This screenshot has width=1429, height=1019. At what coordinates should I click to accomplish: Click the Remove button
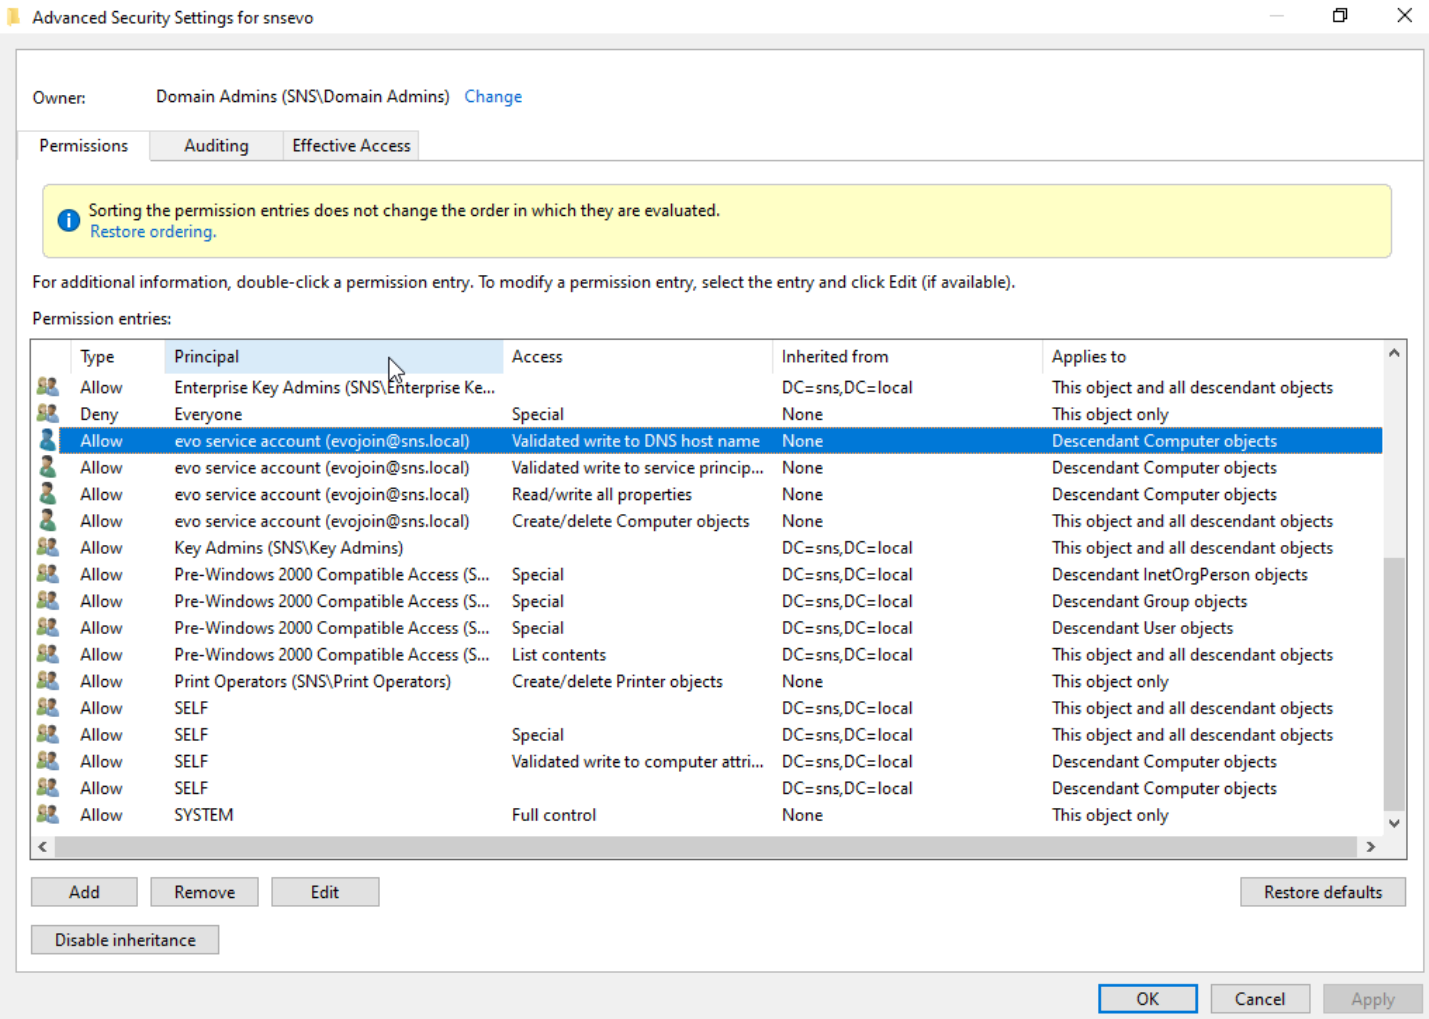[x=204, y=892]
